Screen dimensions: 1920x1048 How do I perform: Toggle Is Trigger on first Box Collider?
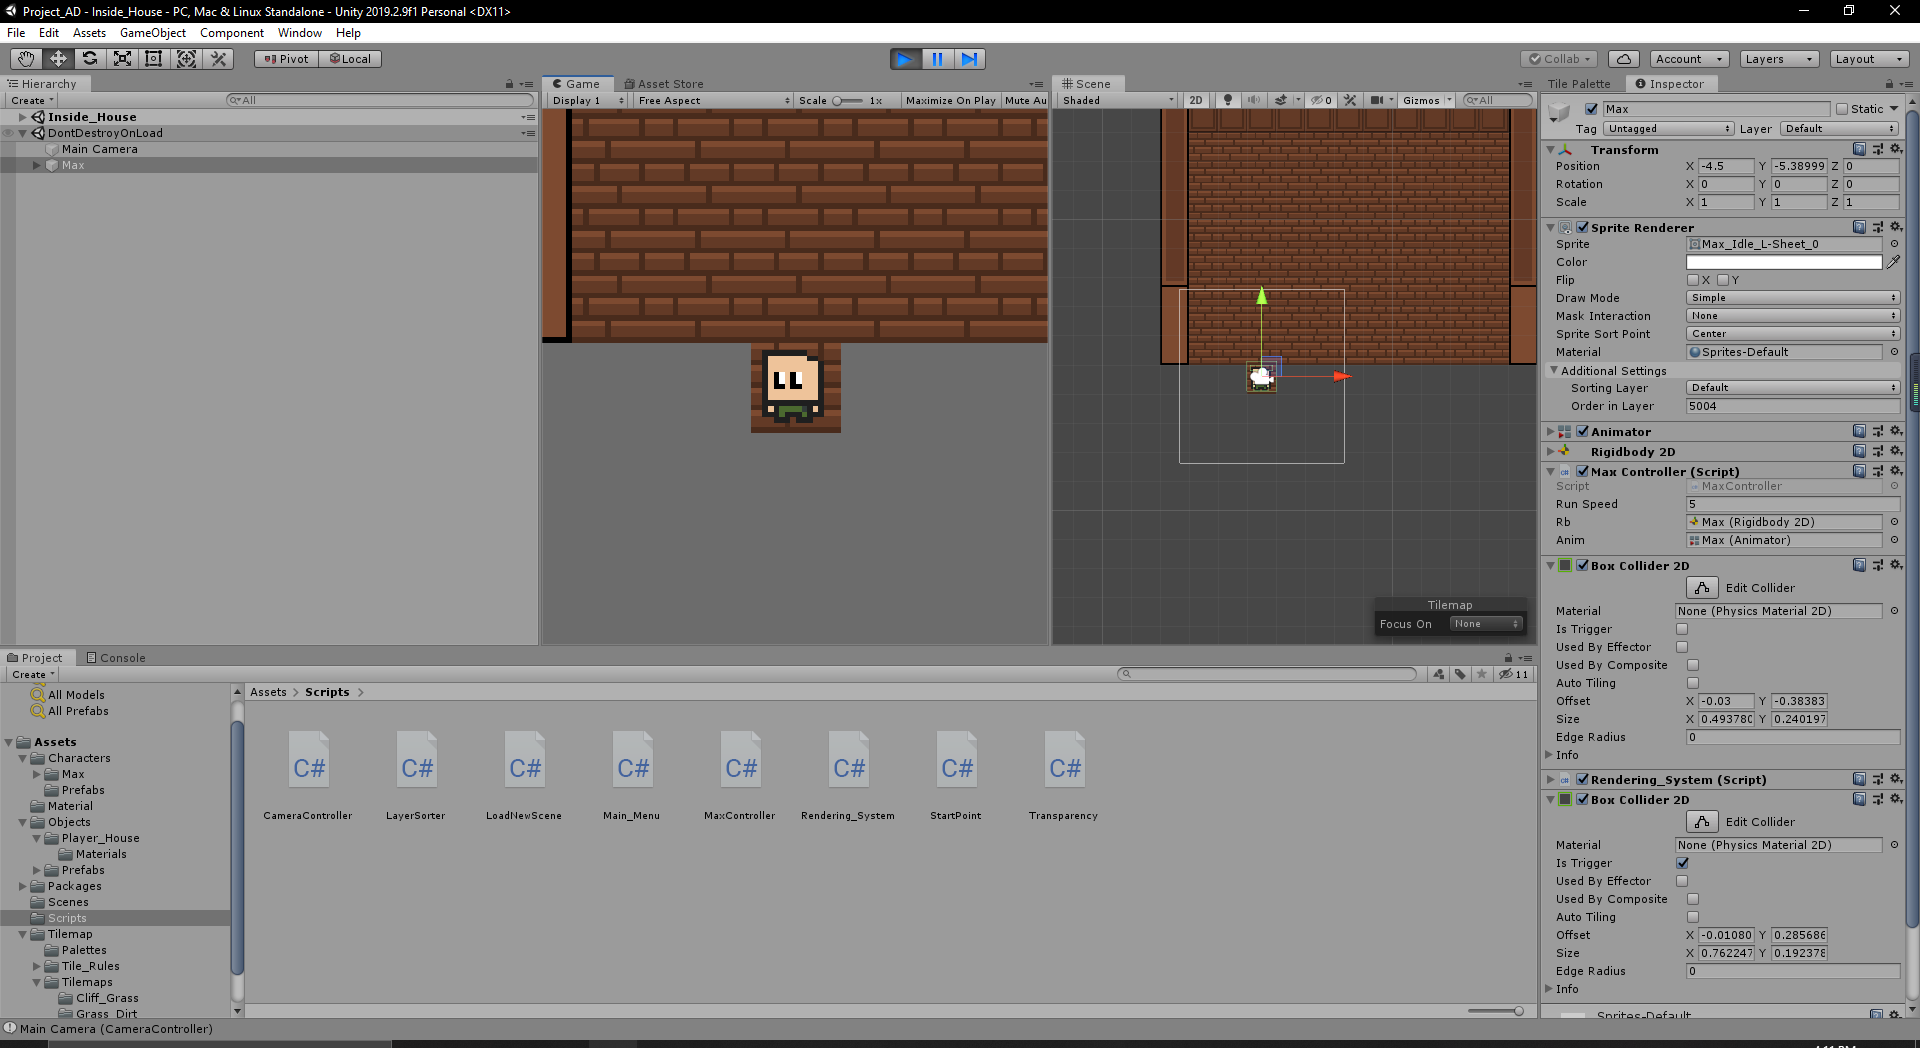click(x=1682, y=629)
